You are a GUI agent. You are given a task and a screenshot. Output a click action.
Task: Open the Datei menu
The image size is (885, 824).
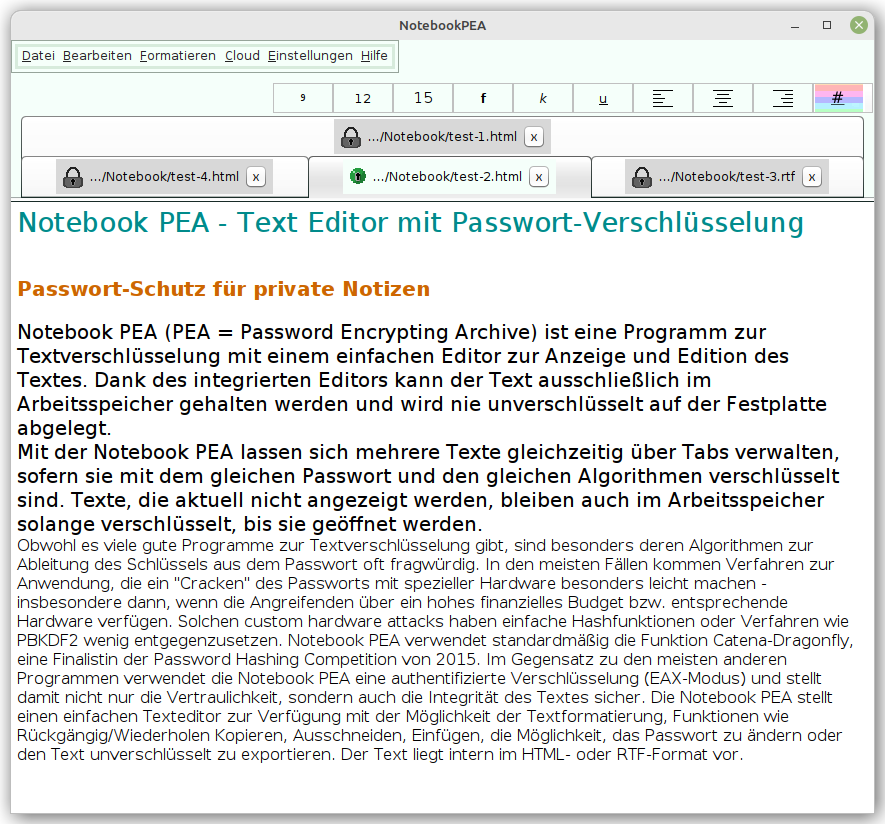point(37,55)
